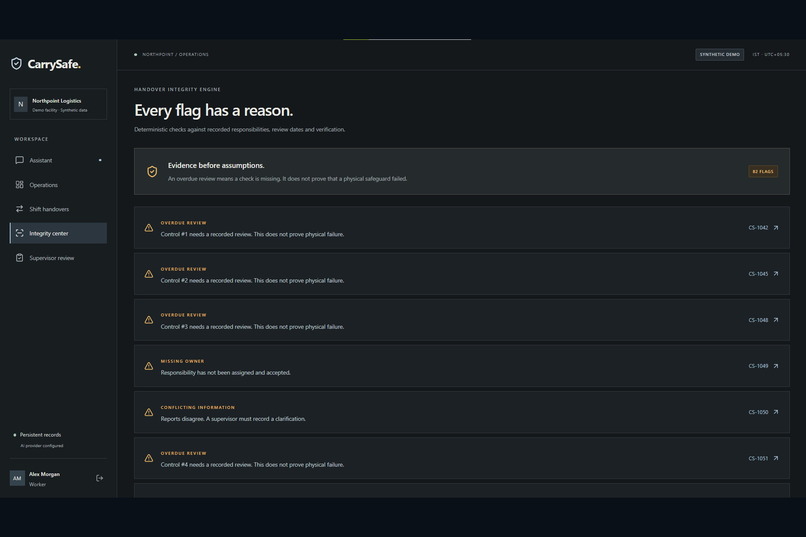Click Control #4 needs a recorded review text
The image size is (806, 537).
click(252, 465)
